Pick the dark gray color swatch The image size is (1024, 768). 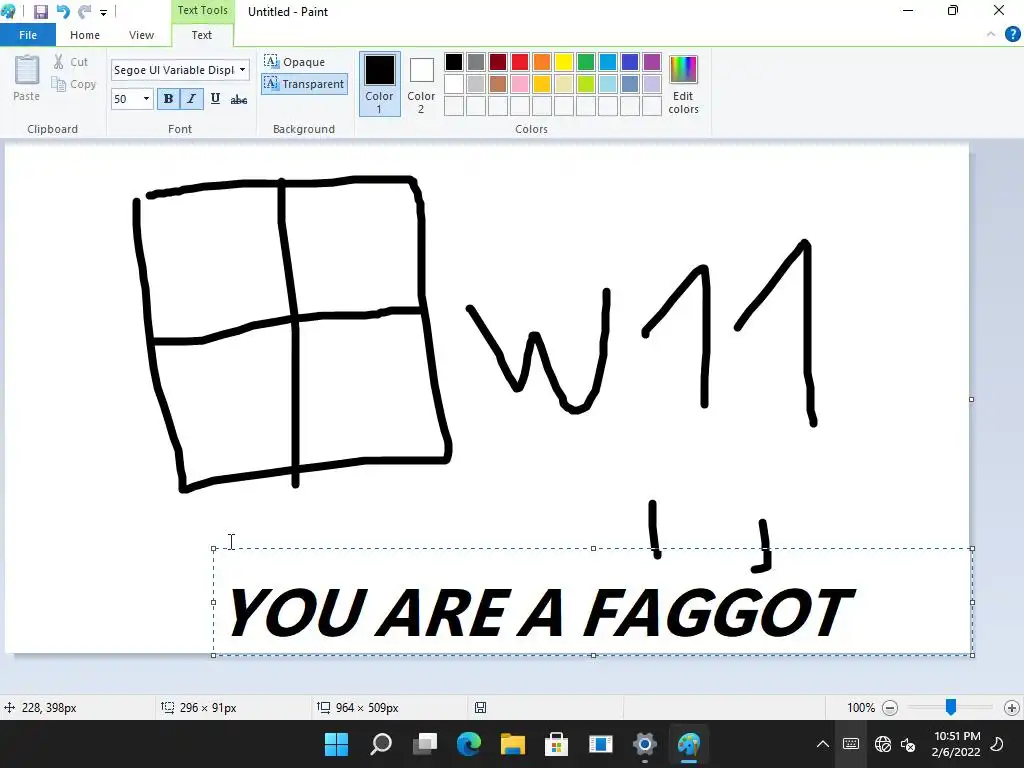click(x=476, y=62)
